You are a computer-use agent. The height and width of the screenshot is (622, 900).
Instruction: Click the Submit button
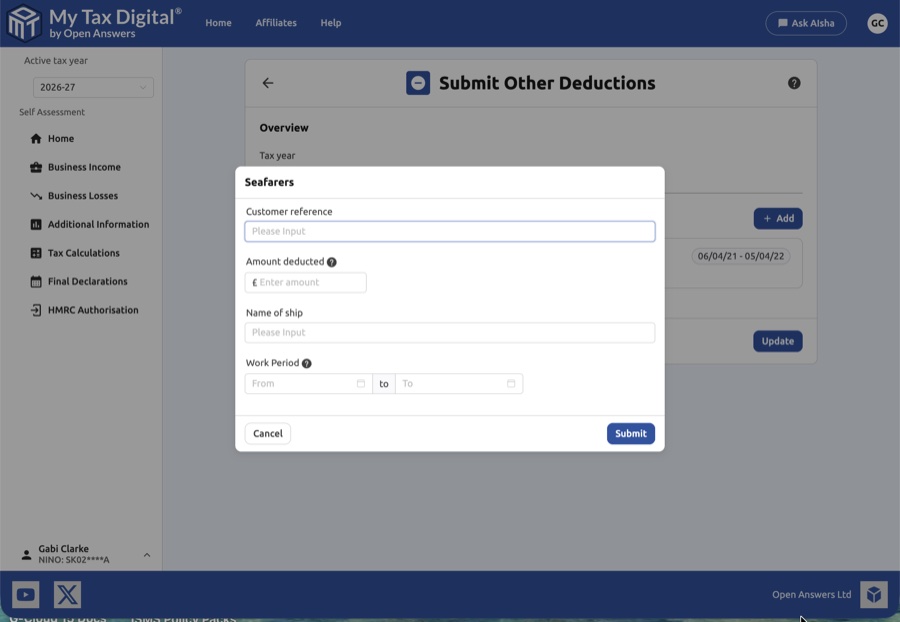630,433
